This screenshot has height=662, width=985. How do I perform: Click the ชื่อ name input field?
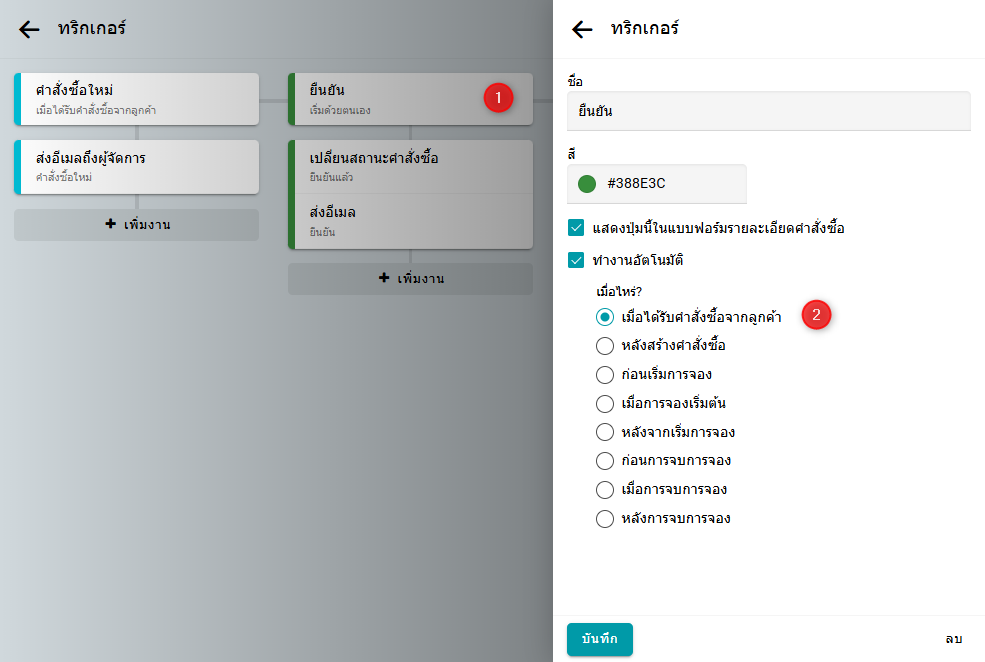[768, 111]
